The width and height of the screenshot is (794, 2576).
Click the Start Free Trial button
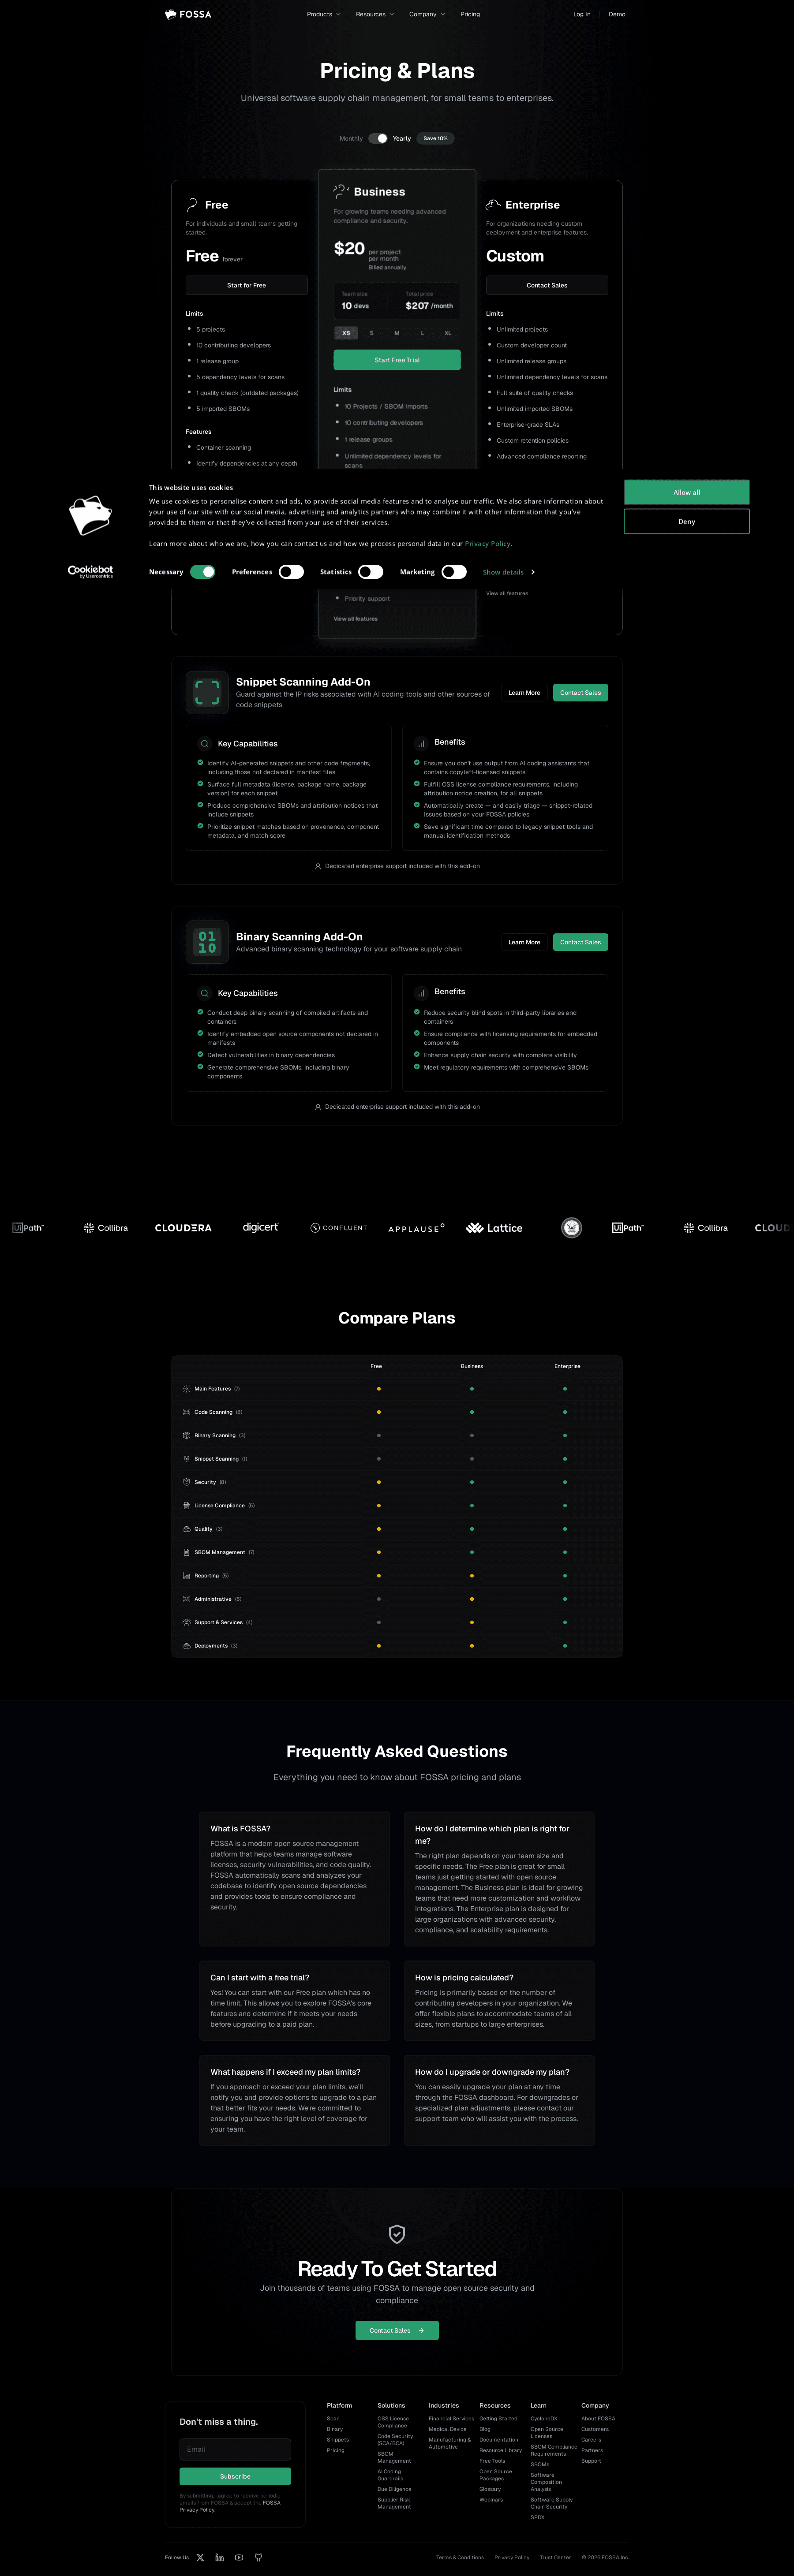(397, 360)
